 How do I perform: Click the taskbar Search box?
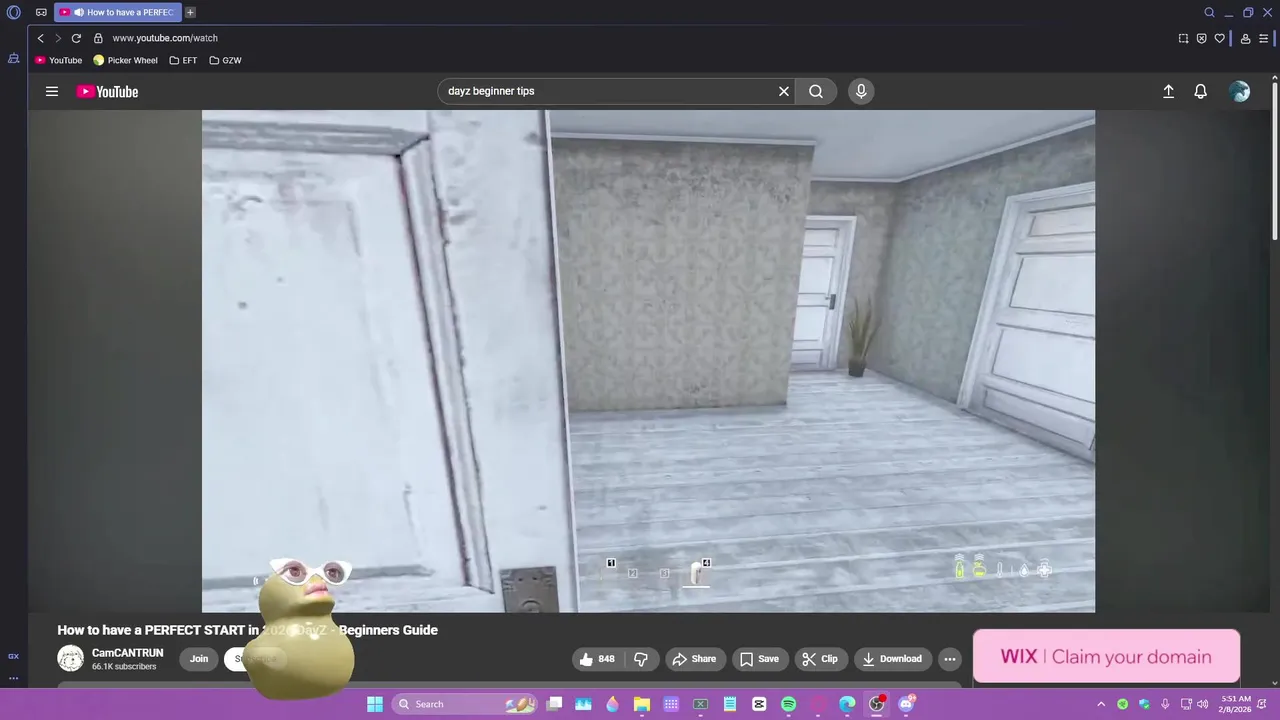coord(465,704)
